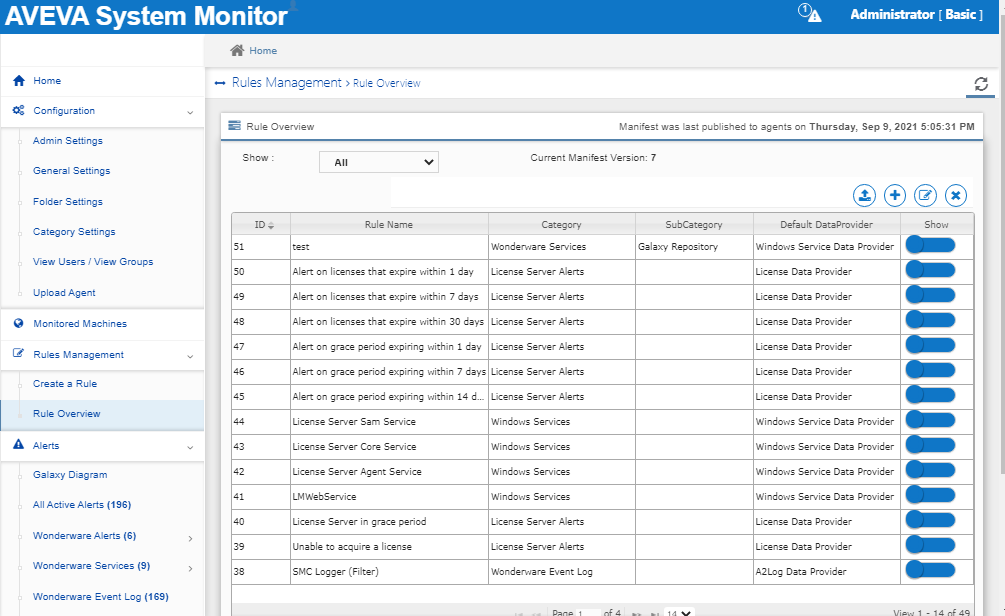Viewport: 1005px width, 616px height.
Task: Click the Configuration gears icon
Action: pyautogui.click(x=19, y=110)
